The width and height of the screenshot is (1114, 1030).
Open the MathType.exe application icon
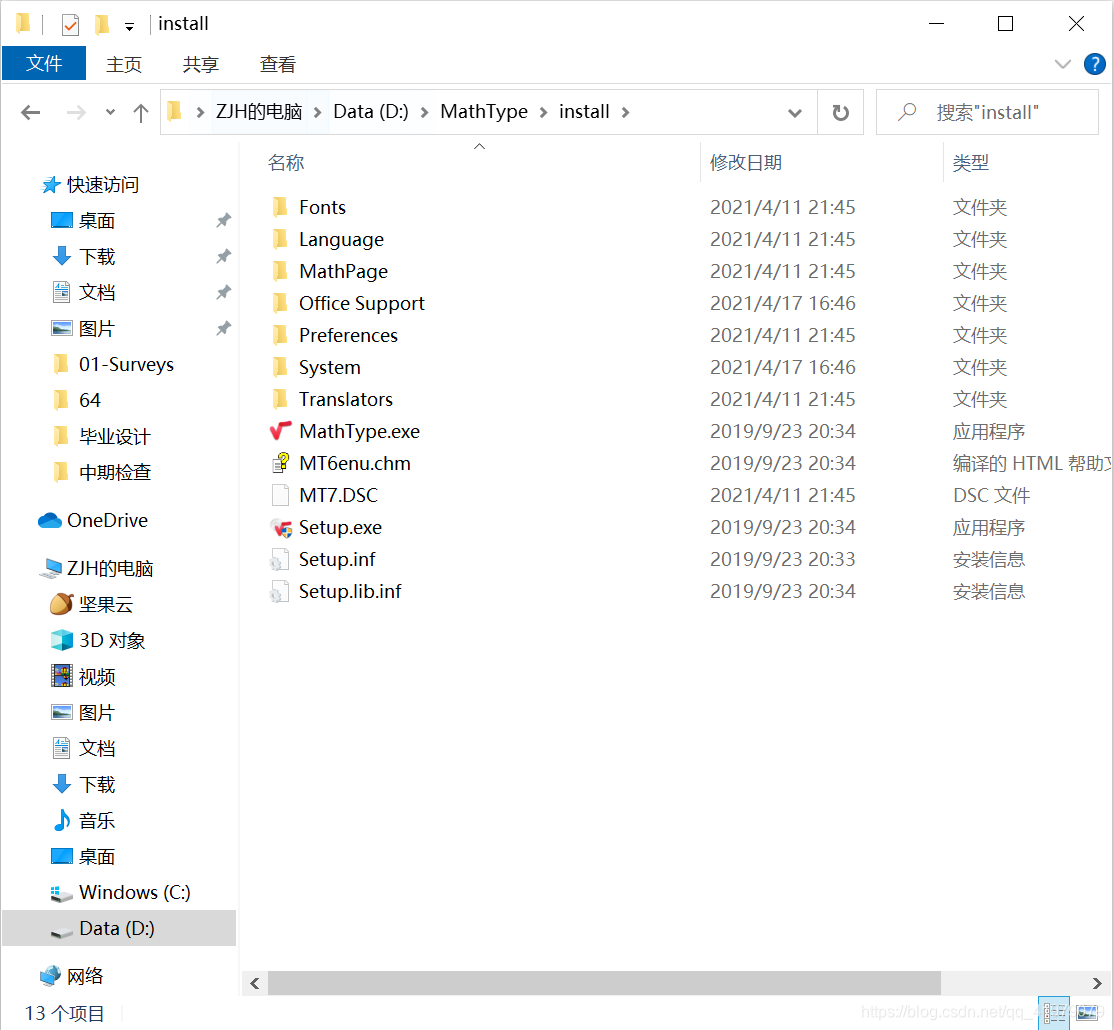281,431
